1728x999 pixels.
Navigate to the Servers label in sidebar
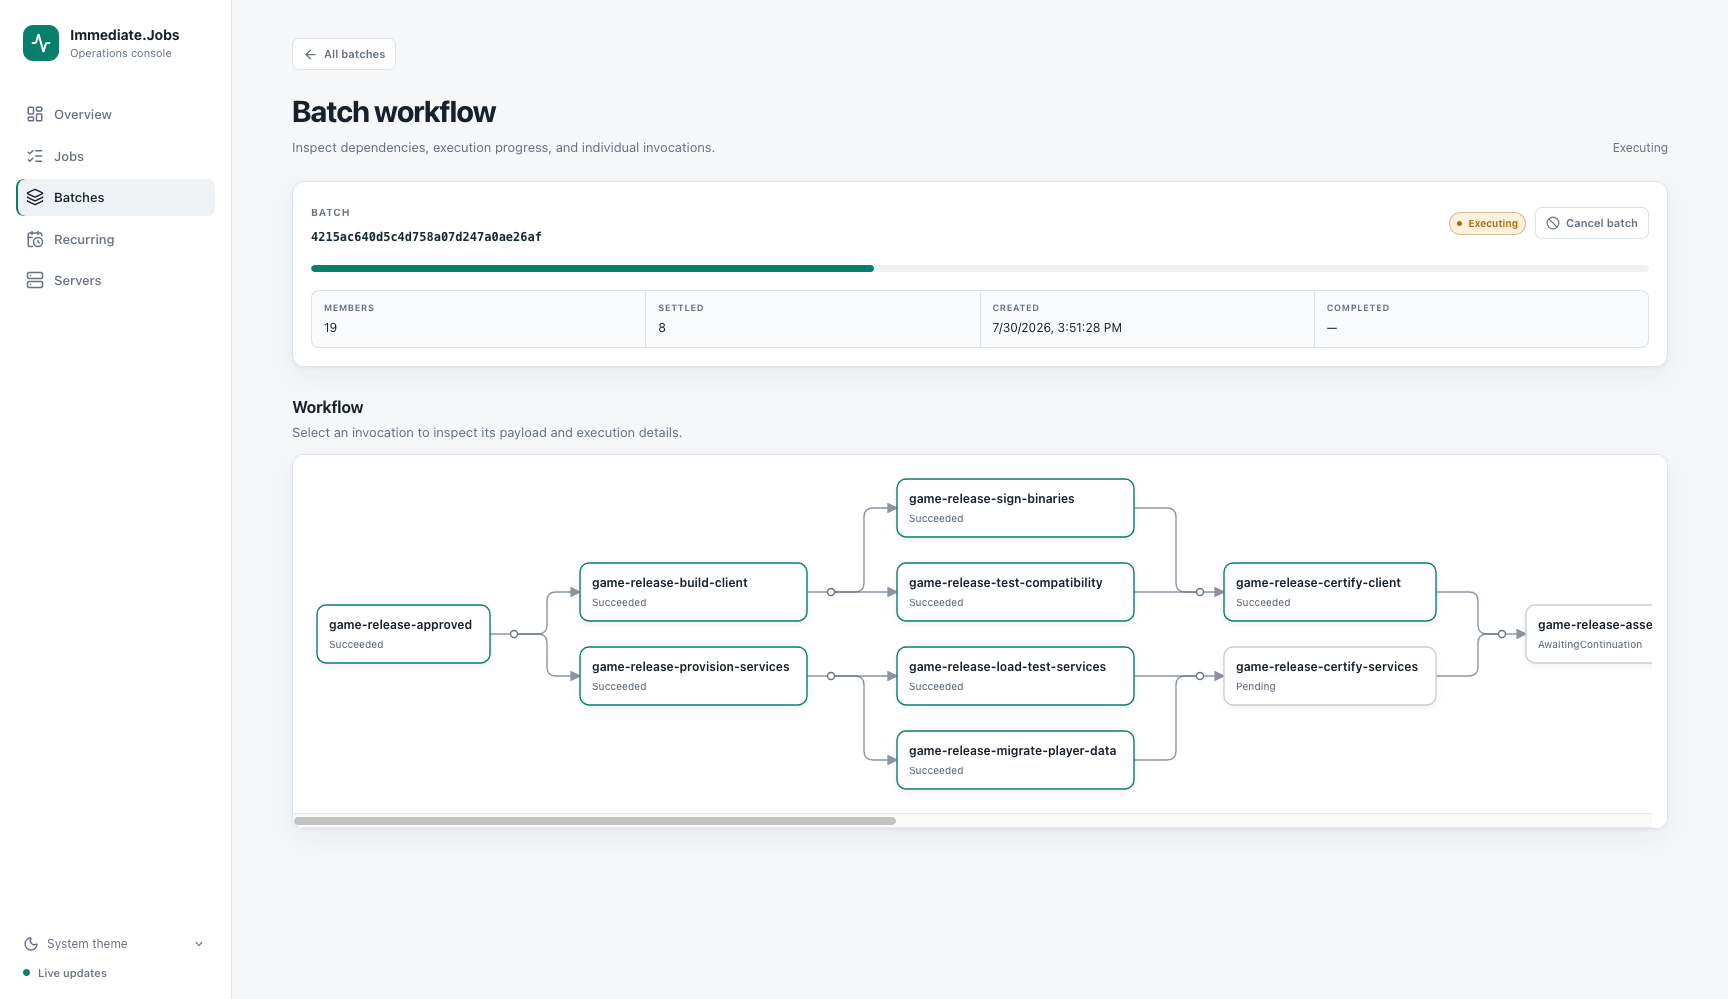(78, 280)
